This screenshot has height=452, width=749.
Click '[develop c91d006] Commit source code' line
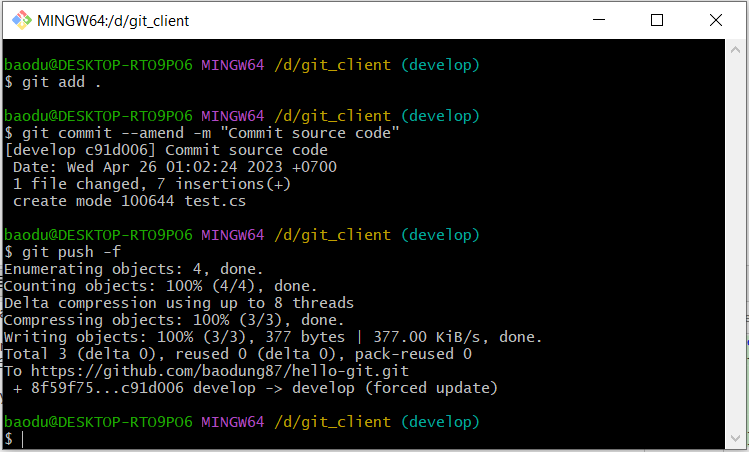[166, 150]
